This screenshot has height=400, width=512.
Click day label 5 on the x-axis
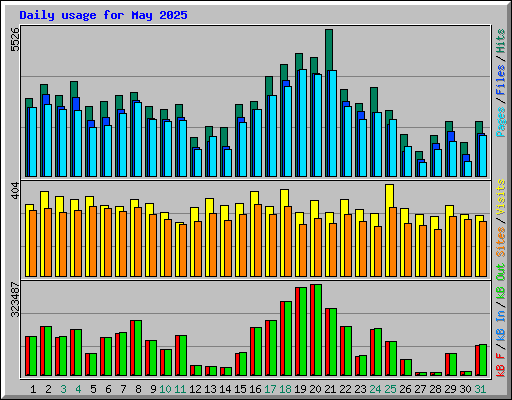tap(93, 389)
